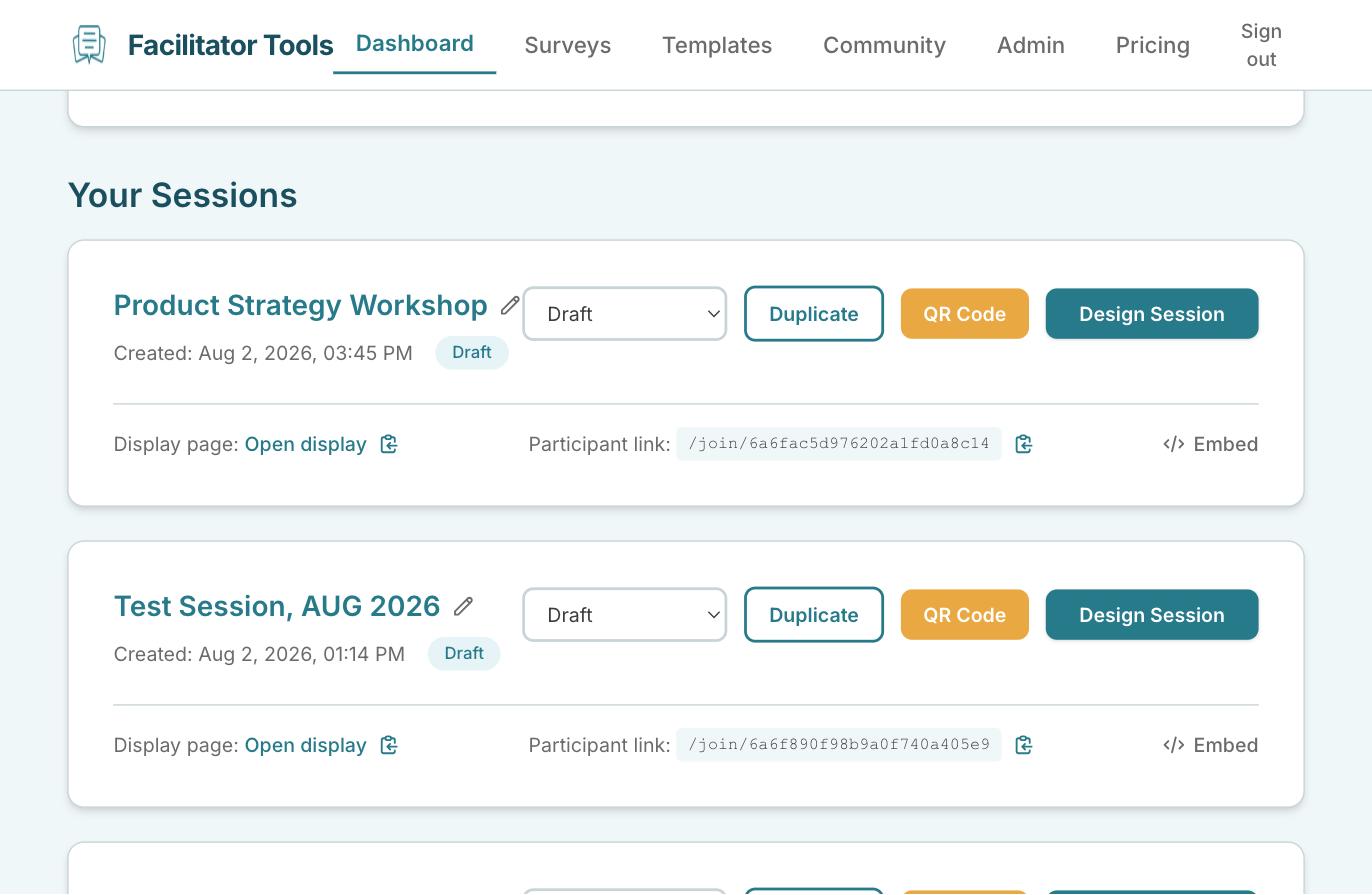Select the /join/6a6fac5d976202a1fd0a8c14 link text

pos(839,444)
